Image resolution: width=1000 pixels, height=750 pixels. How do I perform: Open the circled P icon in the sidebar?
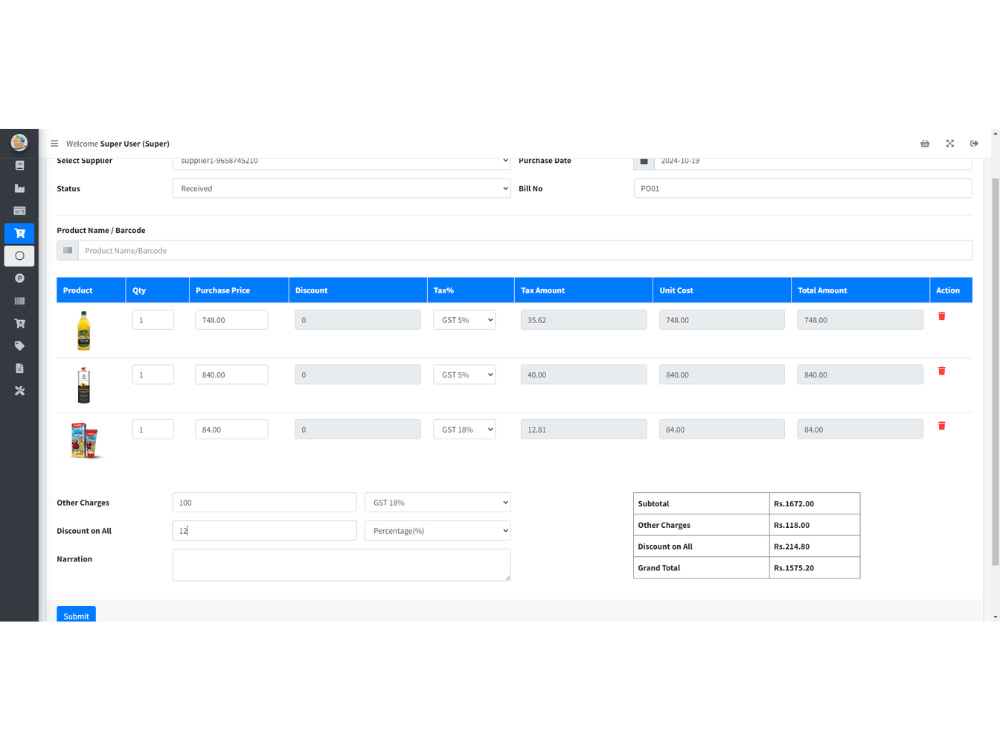point(19,278)
